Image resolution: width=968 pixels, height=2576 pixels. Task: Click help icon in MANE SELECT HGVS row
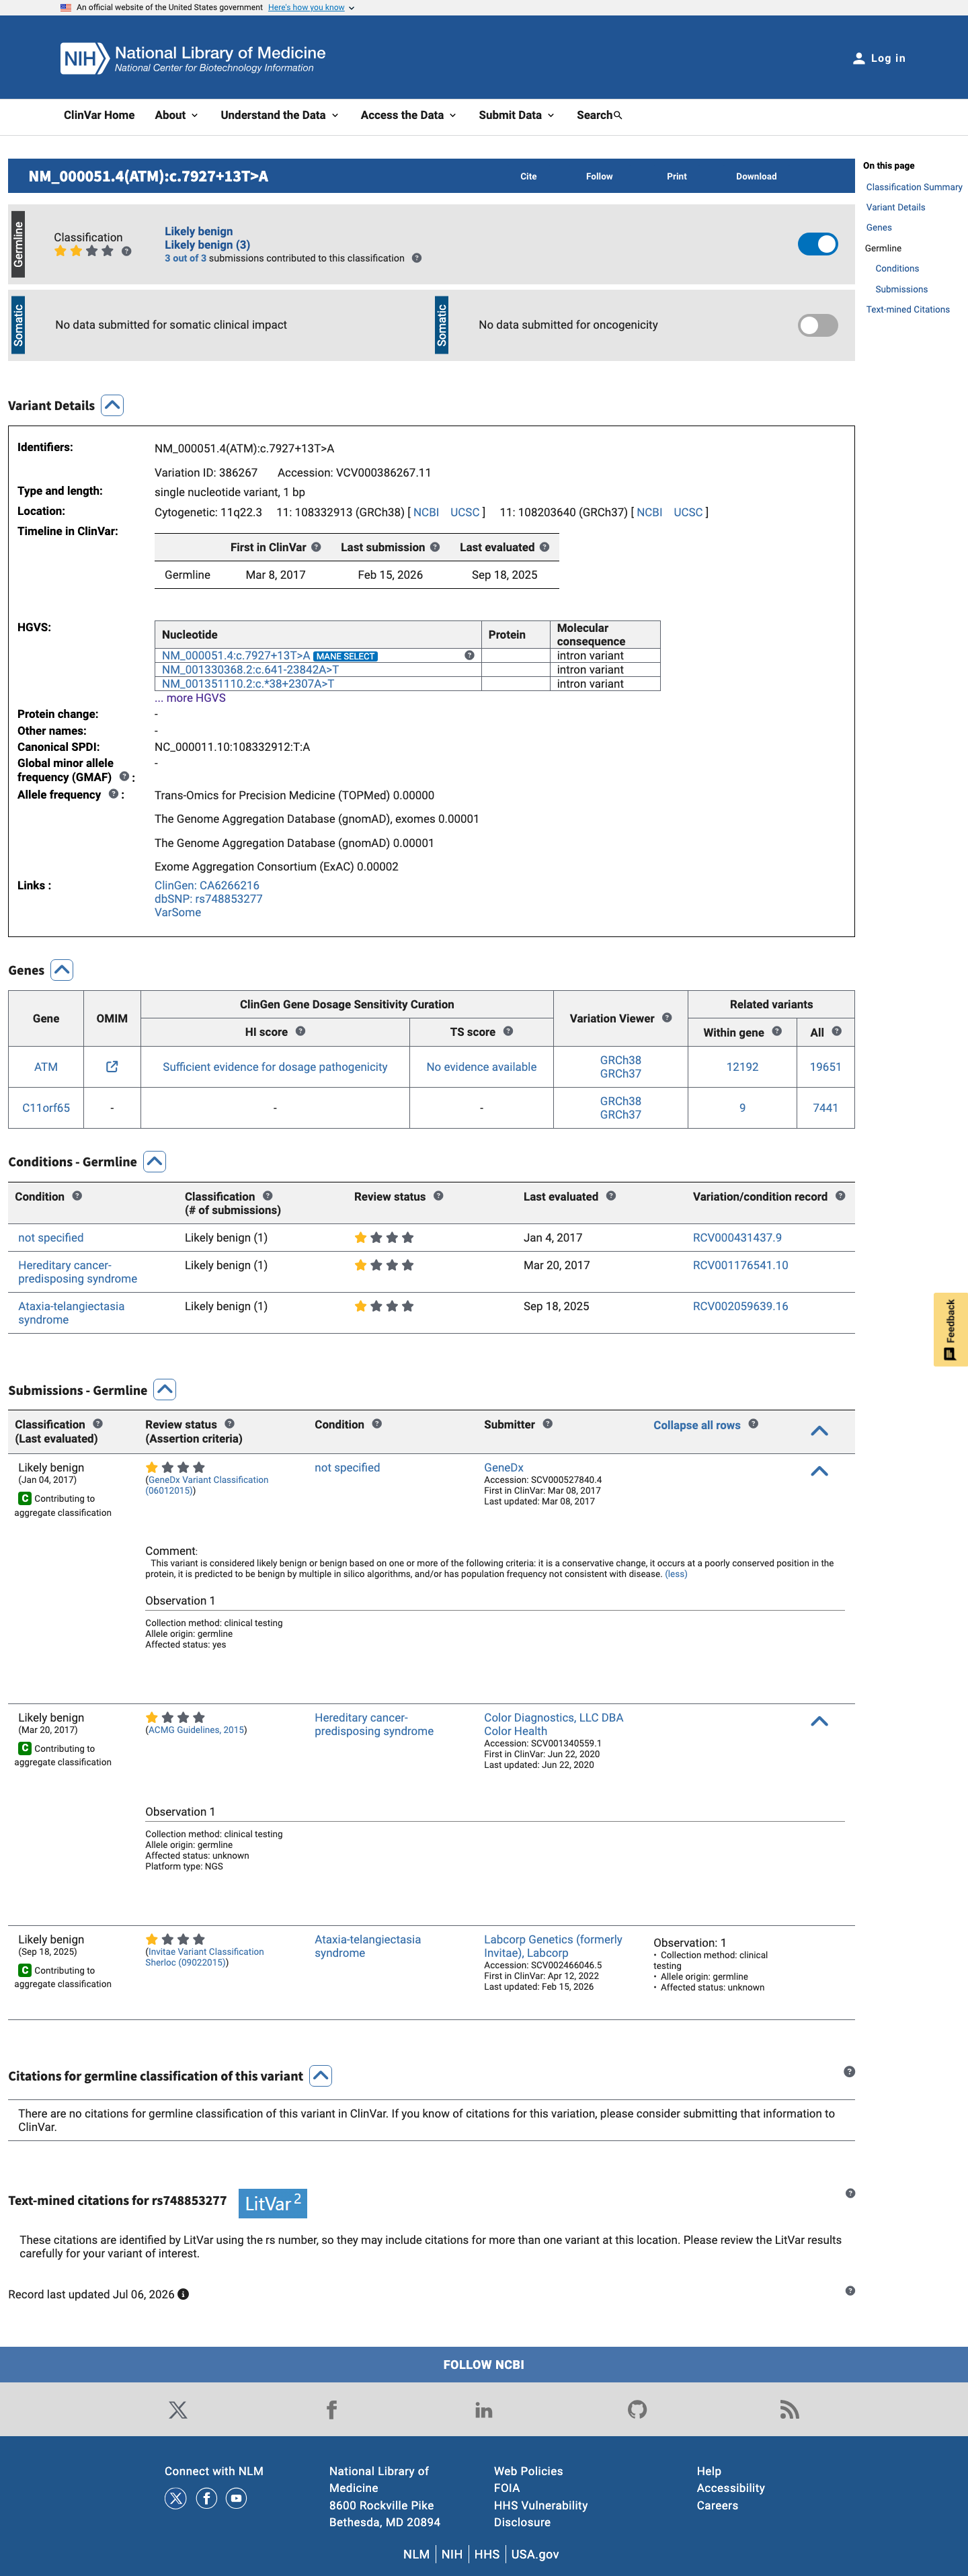tap(469, 655)
